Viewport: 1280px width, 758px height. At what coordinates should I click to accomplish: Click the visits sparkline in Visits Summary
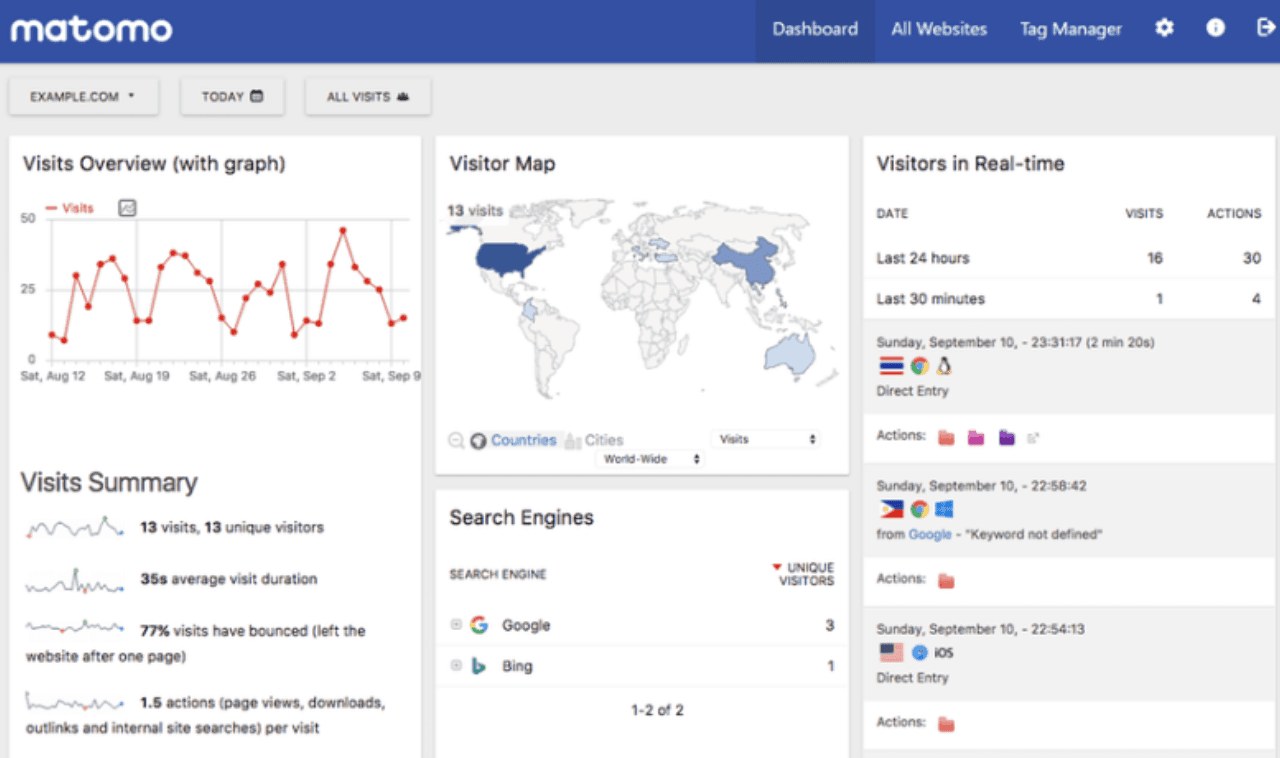tap(75, 527)
